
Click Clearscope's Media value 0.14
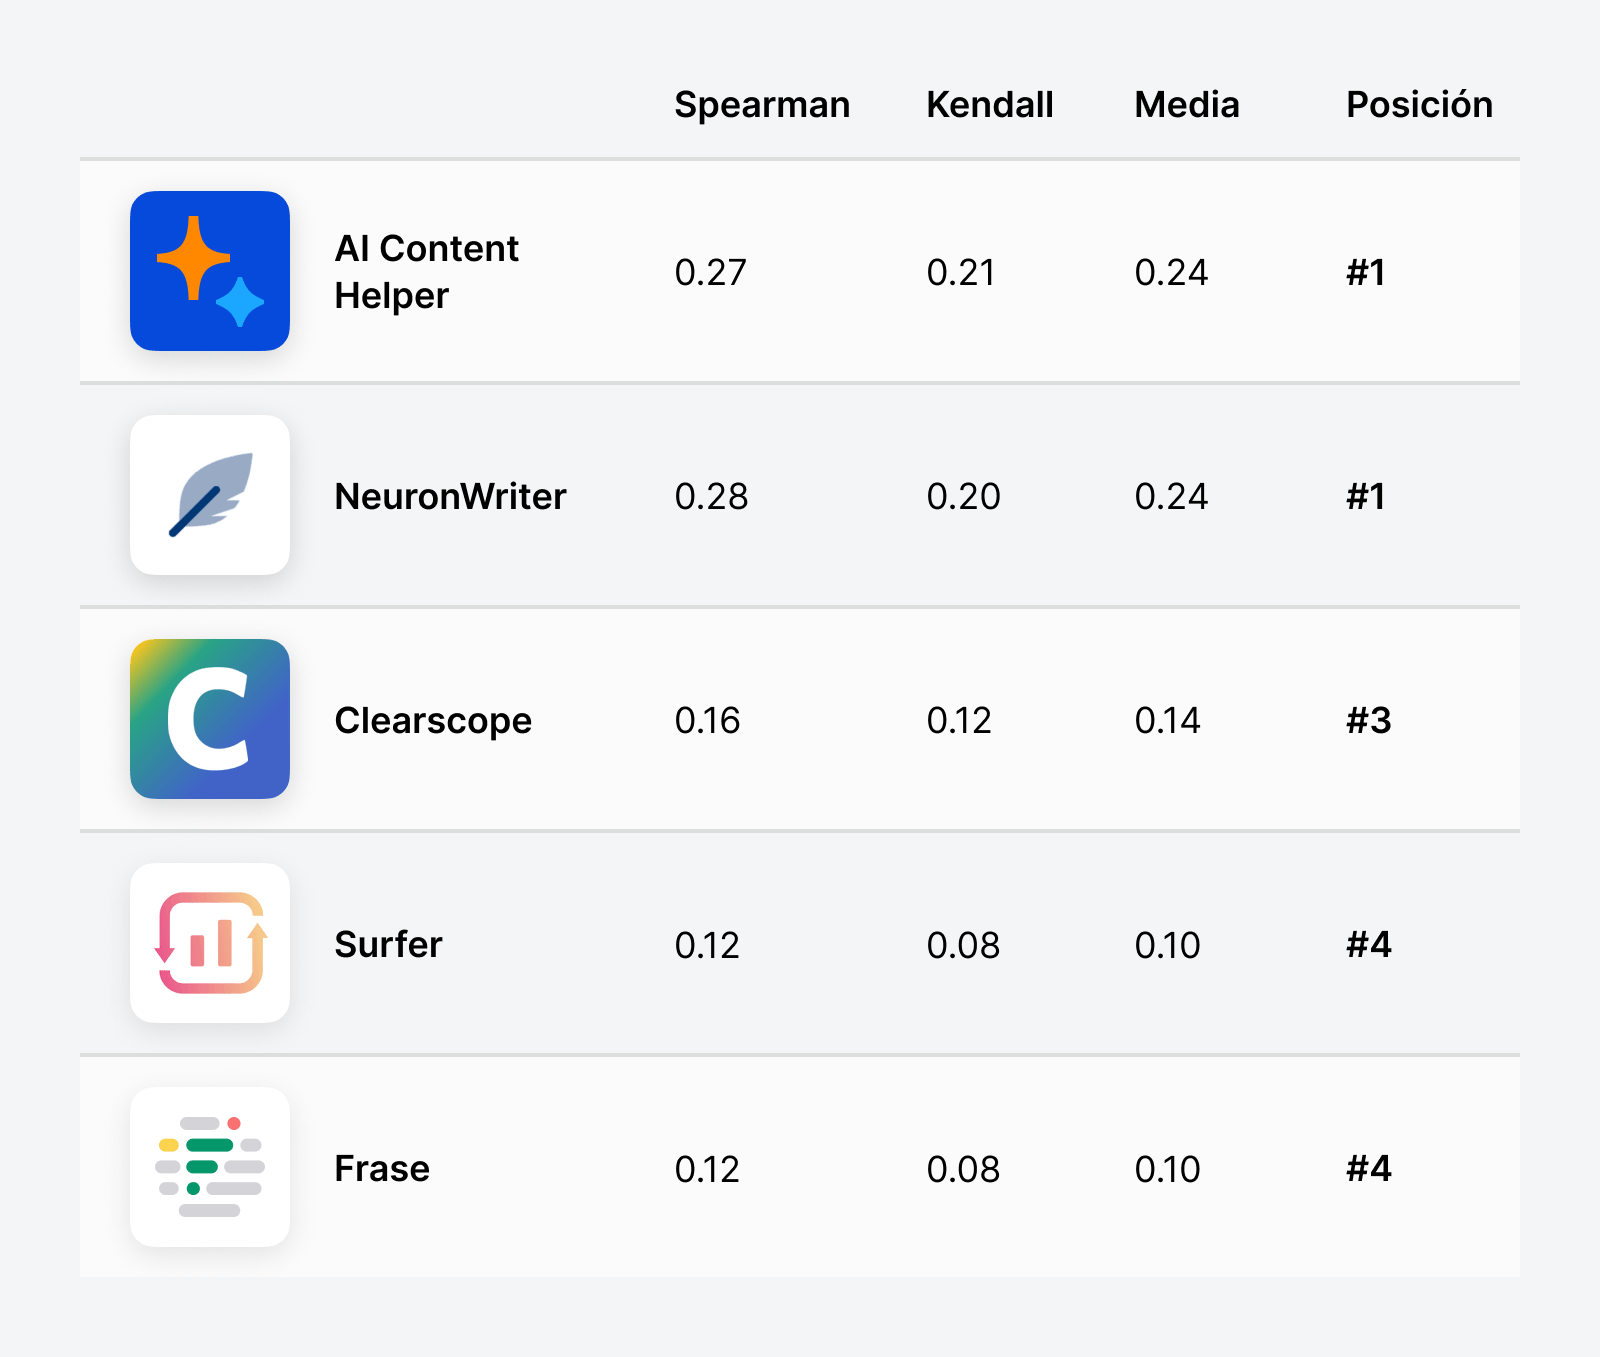click(1167, 720)
